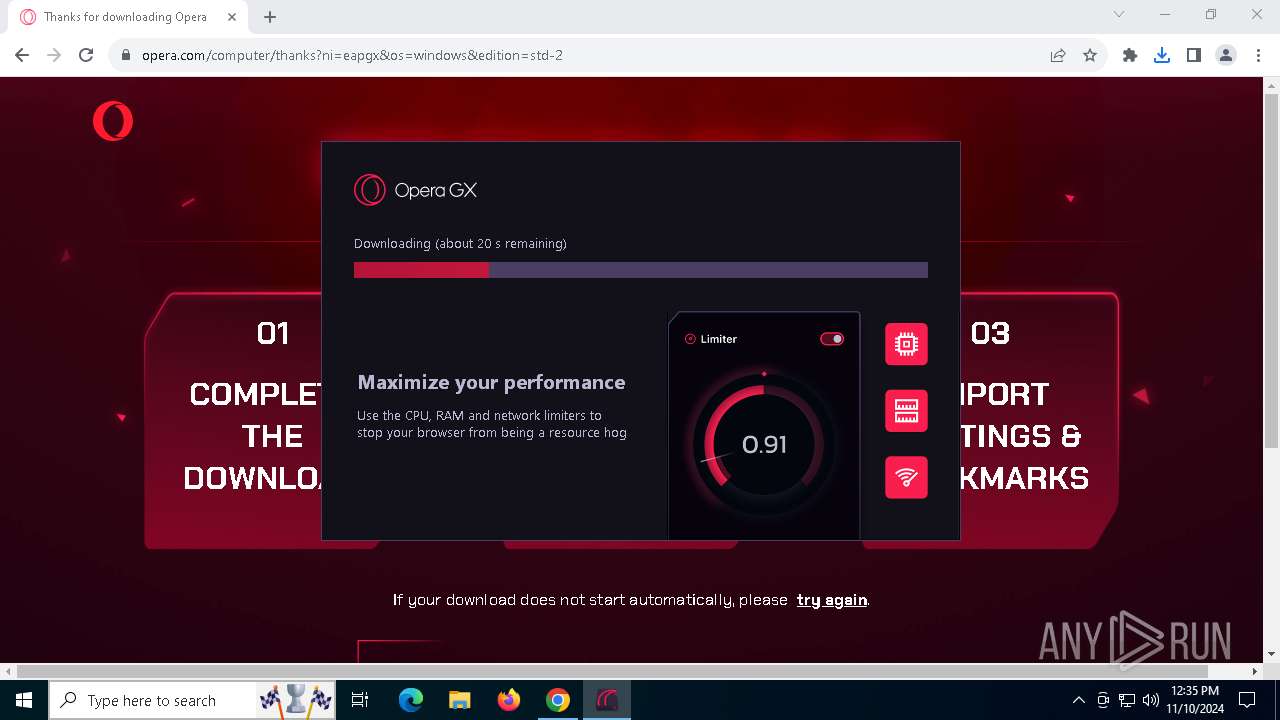
Task: Expand the tab search chevron
Action: (x=1119, y=14)
